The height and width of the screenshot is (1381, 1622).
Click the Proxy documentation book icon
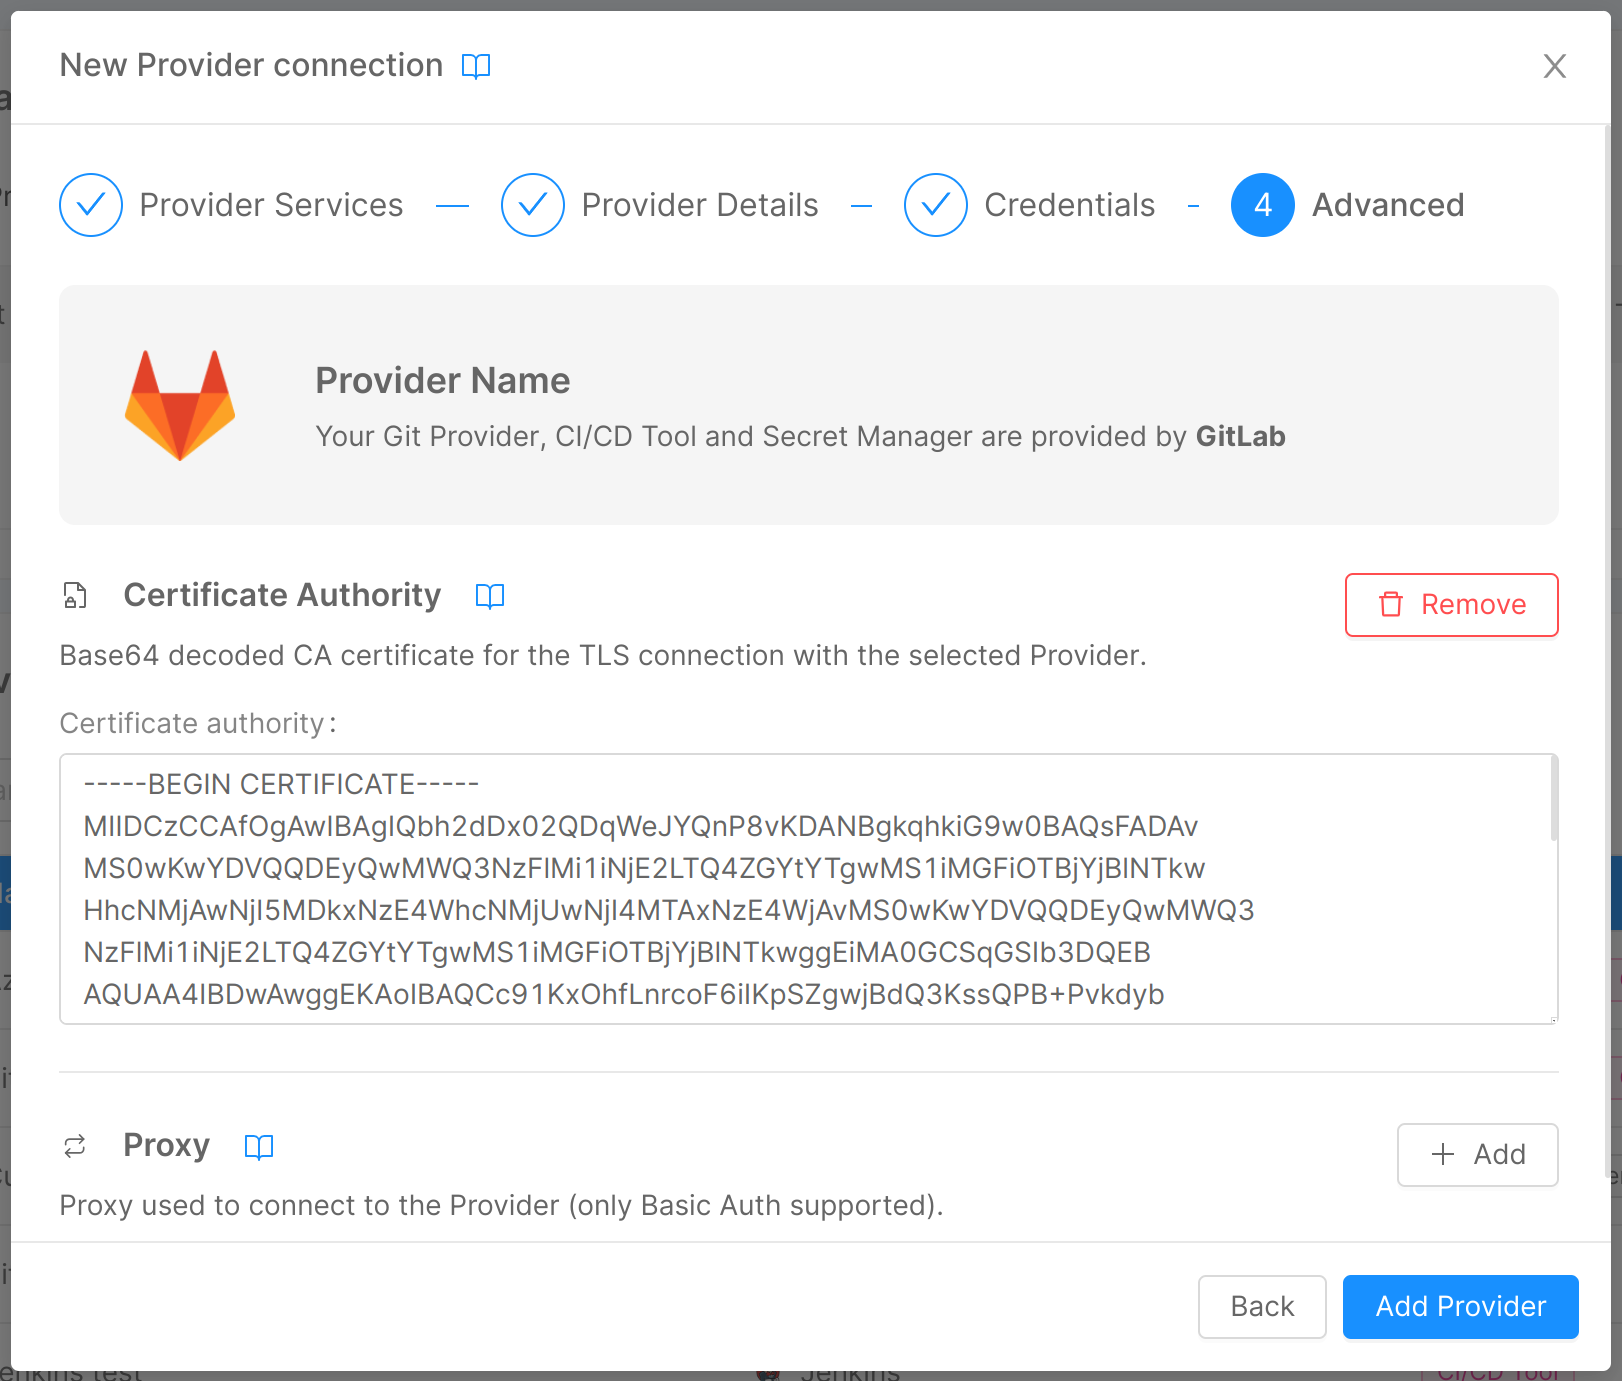259,1146
